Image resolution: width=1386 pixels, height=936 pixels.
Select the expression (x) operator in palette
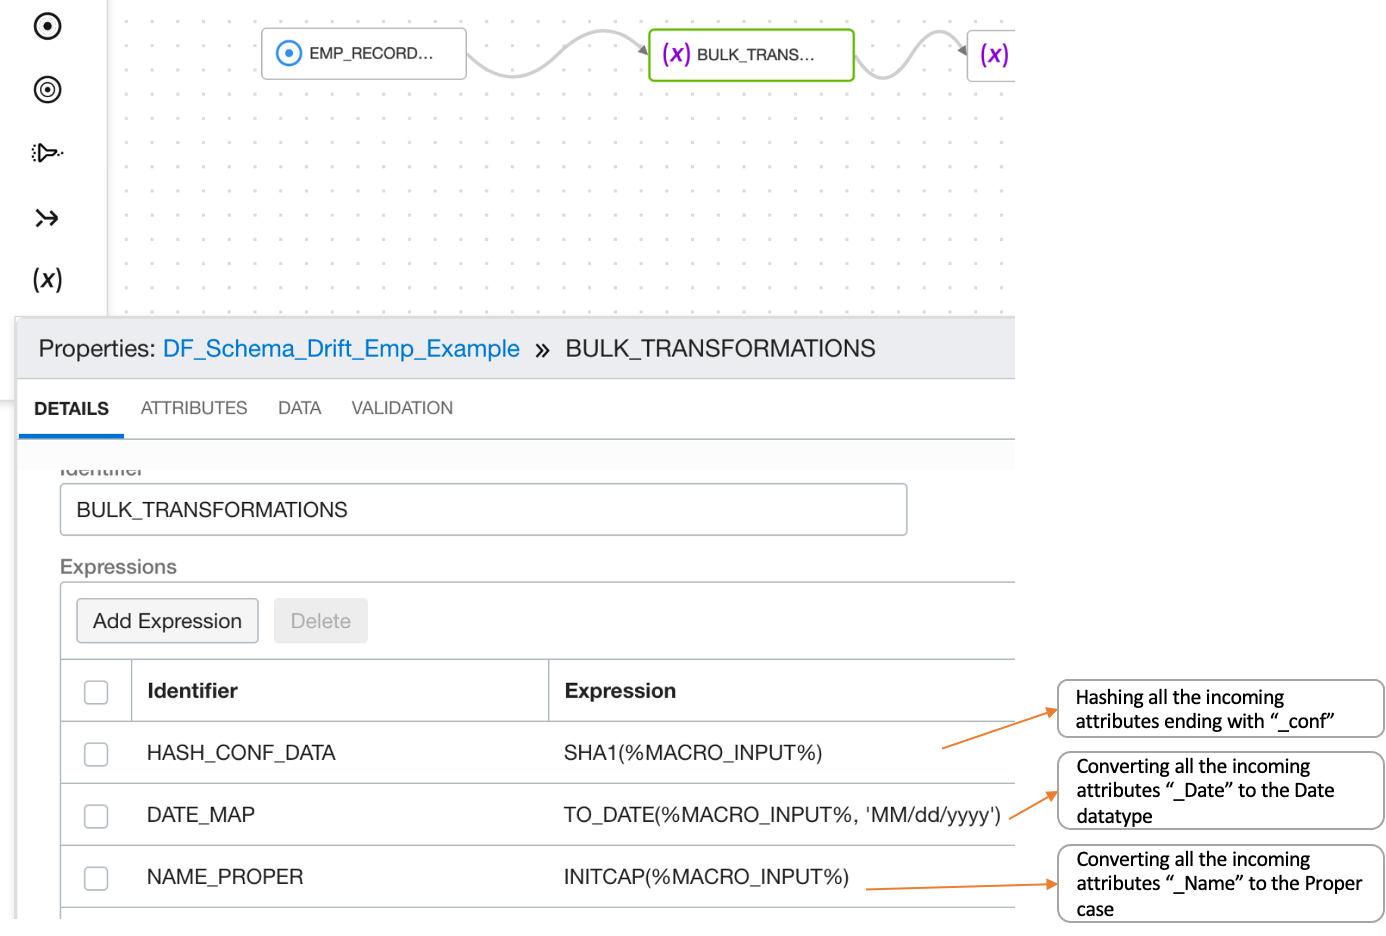tap(47, 279)
